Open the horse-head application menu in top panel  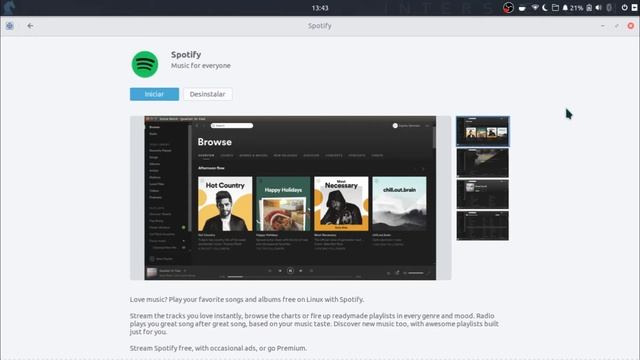(x=9, y=7)
